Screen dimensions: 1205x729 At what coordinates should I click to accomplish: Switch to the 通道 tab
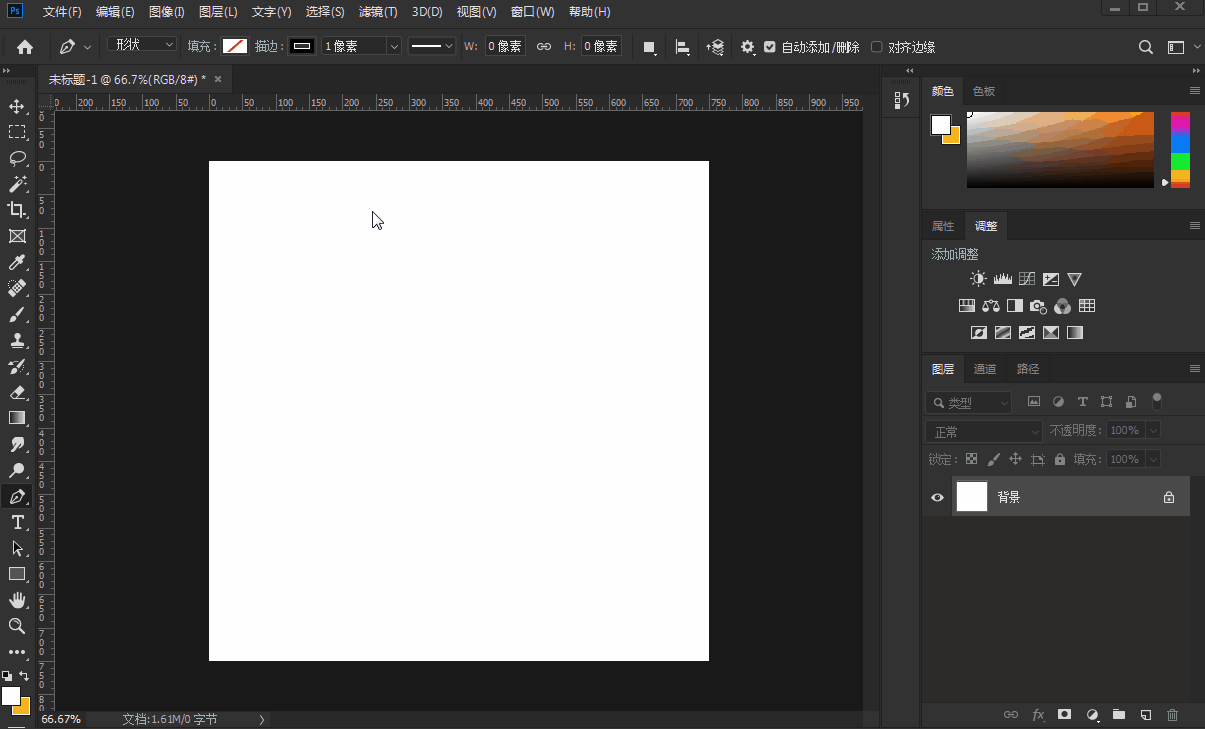985,369
